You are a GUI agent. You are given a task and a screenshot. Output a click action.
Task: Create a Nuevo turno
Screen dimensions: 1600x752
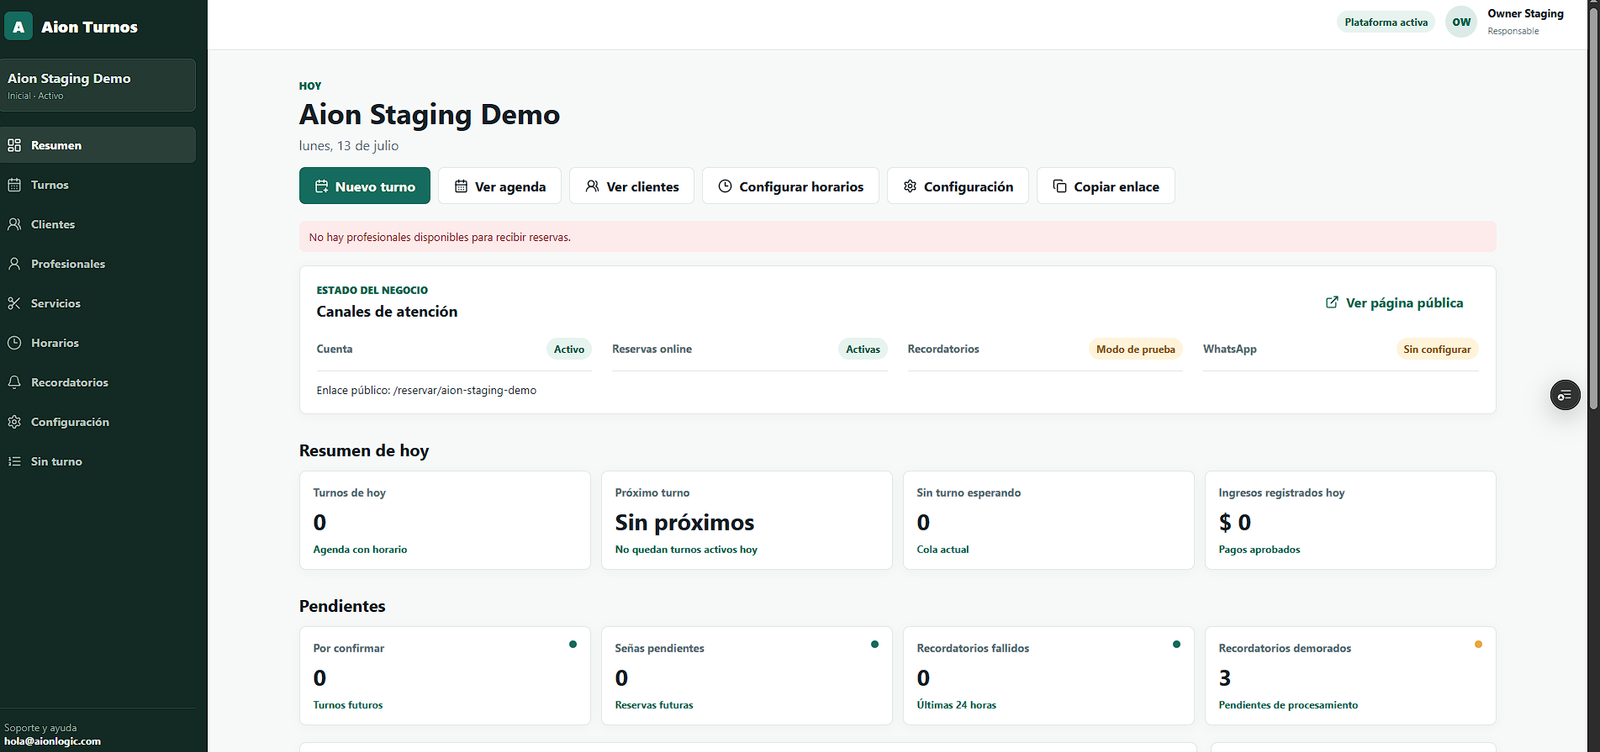click(365, 186)
